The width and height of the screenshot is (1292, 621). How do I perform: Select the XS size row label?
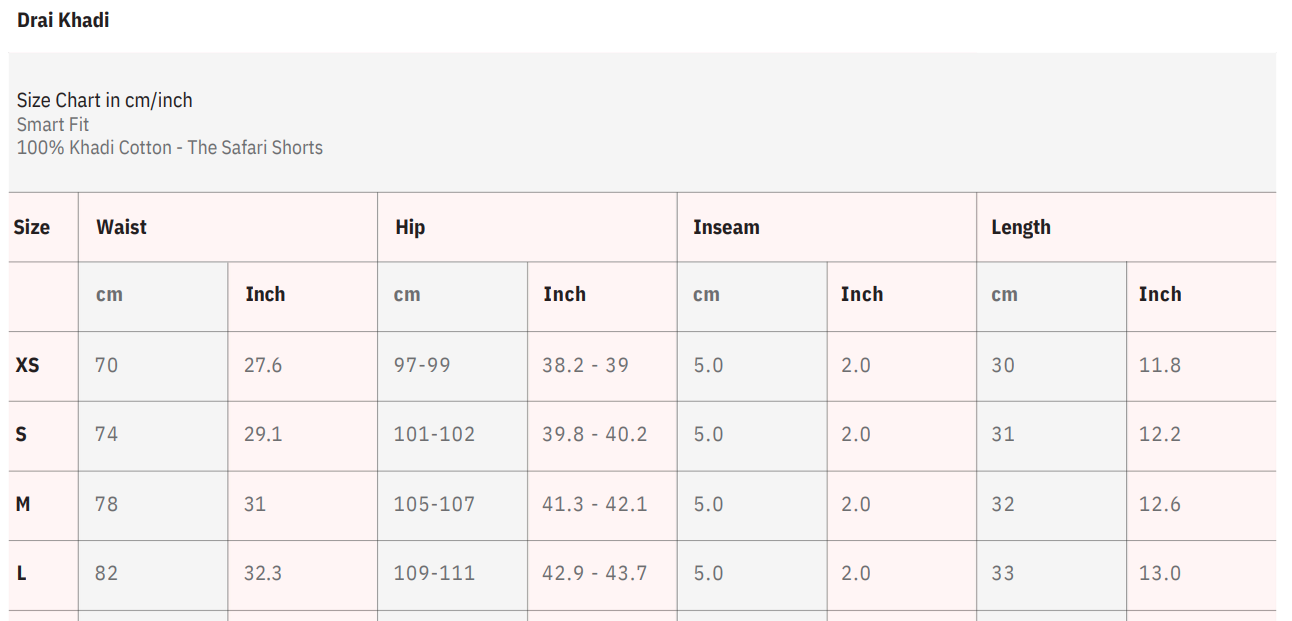[27, 365]
